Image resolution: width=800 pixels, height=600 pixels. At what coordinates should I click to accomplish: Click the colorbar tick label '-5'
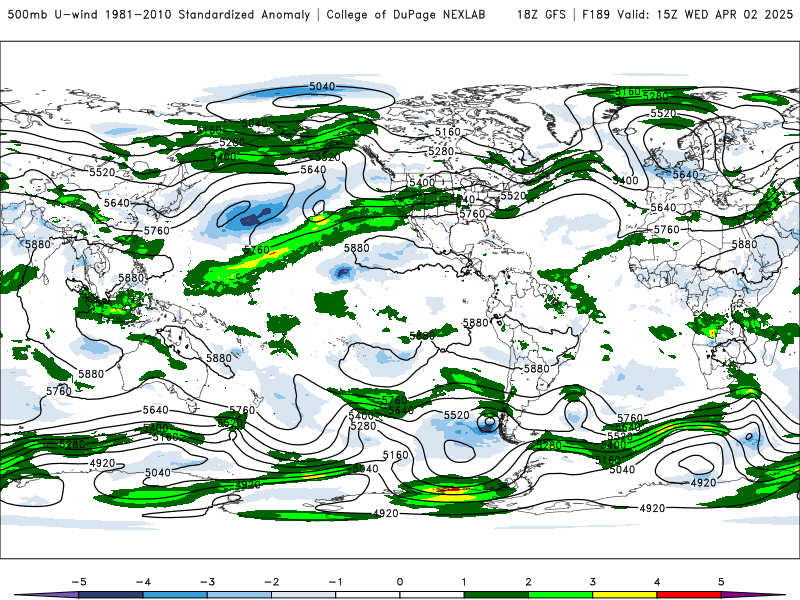click(79, 582)
